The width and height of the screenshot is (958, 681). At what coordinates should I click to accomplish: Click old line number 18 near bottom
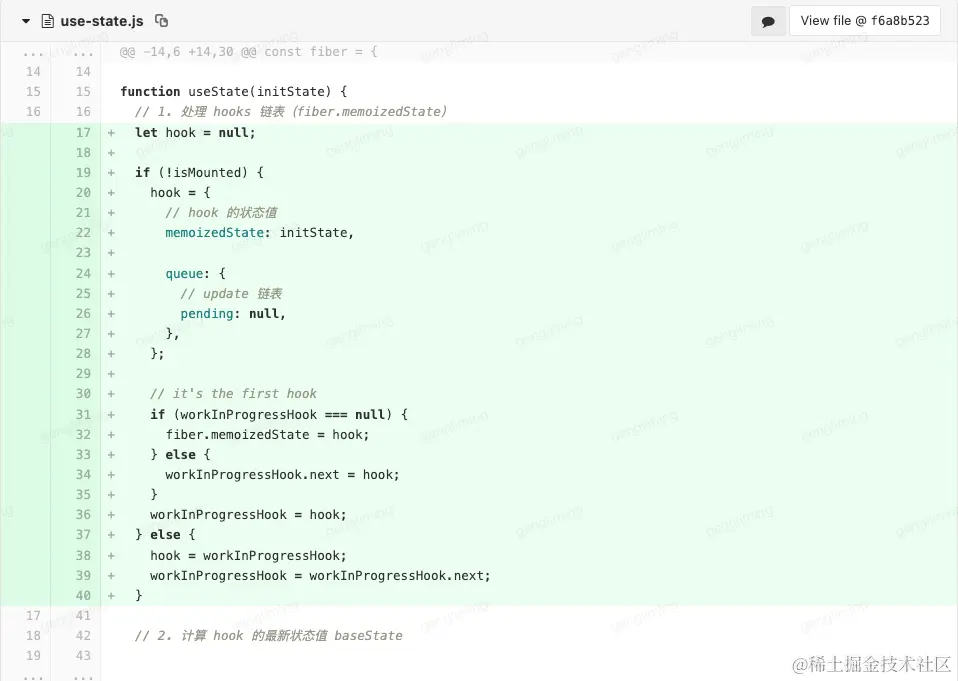(33, 635)
